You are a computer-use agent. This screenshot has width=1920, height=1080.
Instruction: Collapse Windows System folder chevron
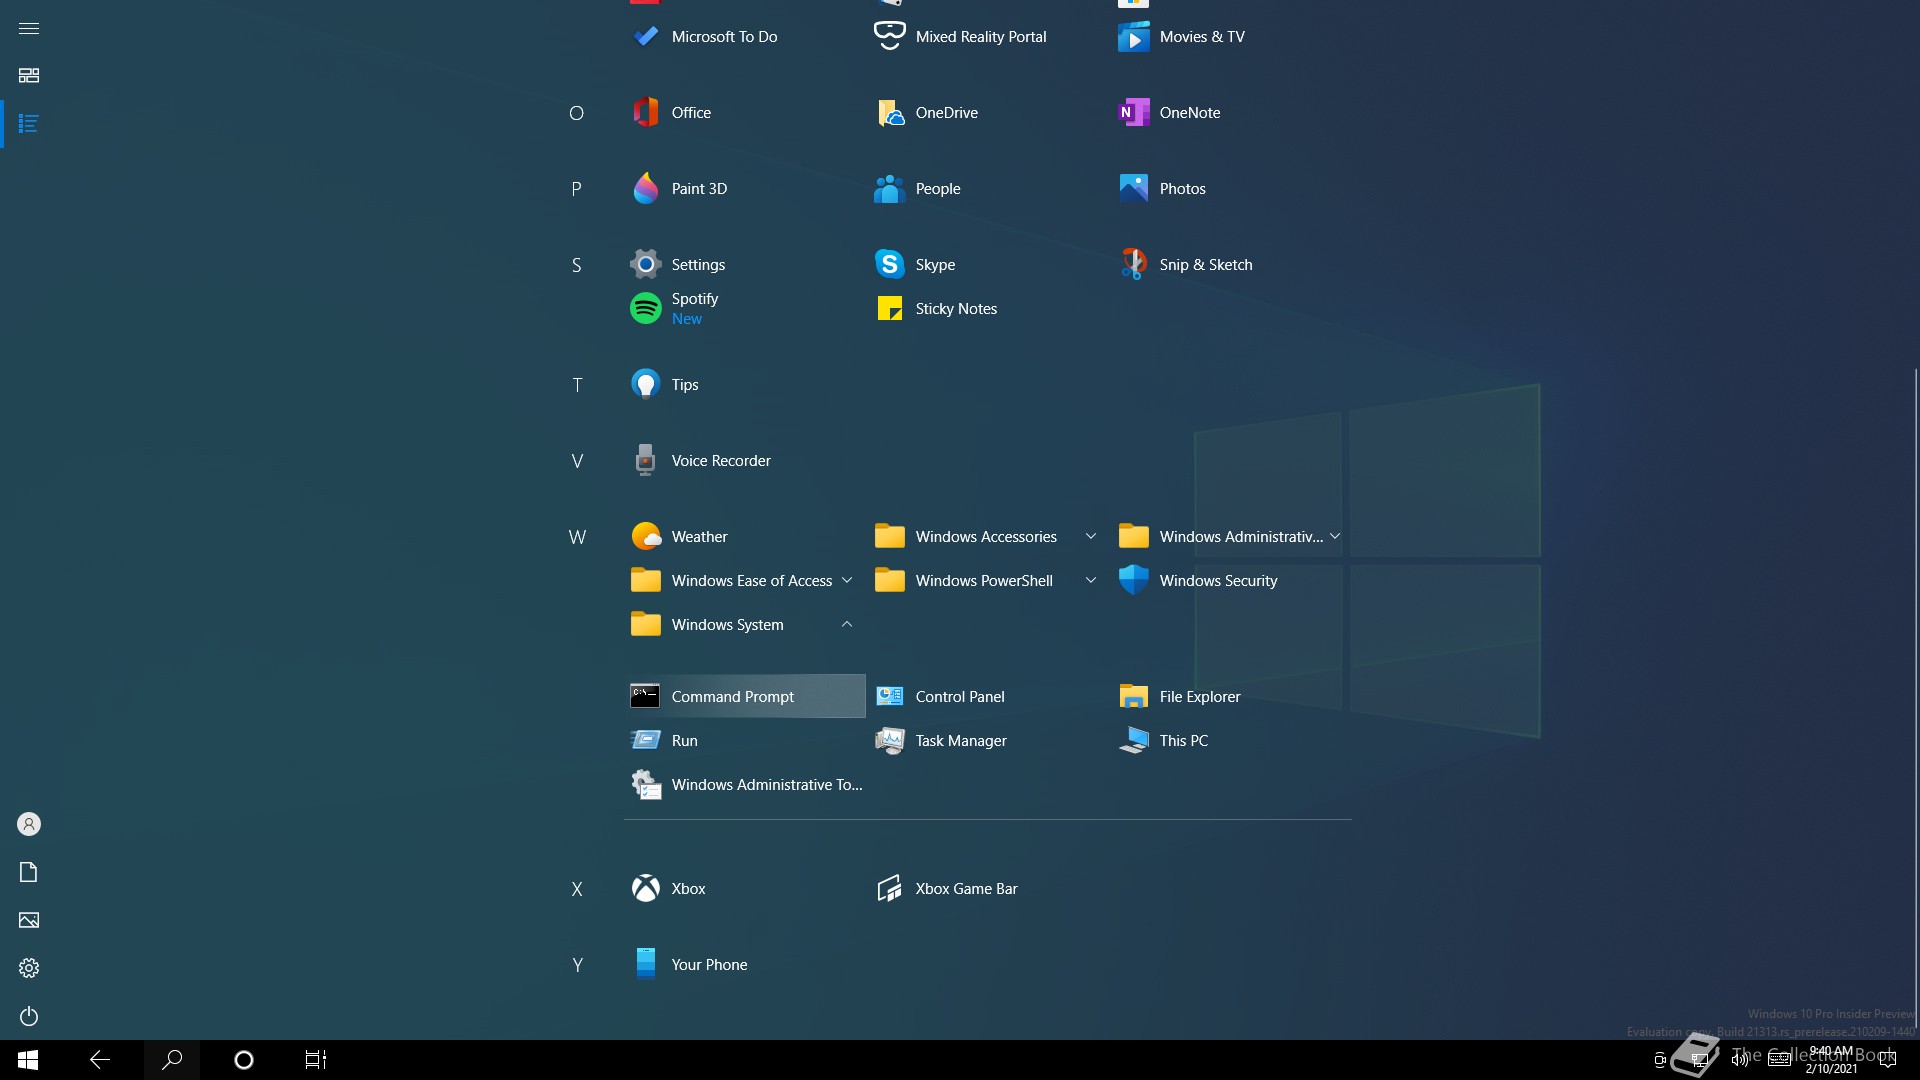pos(847,625)
